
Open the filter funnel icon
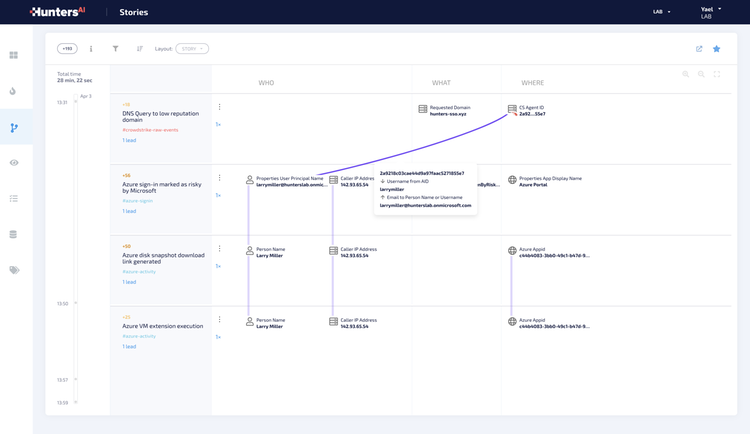coord(115,49)
